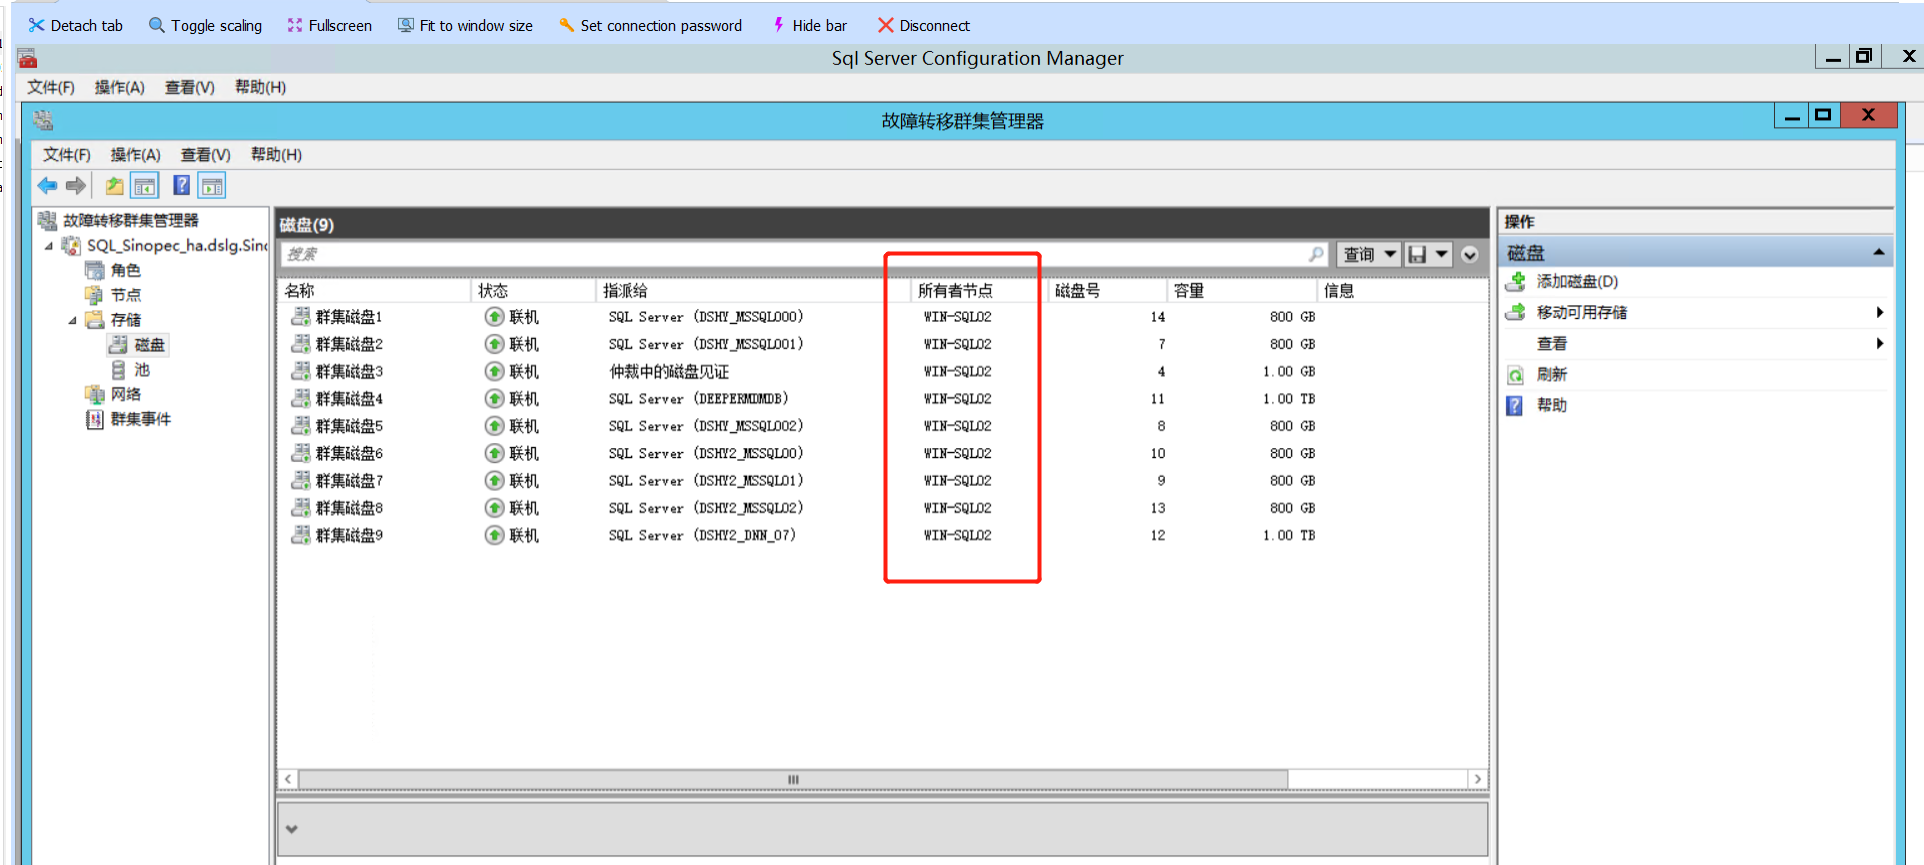
Task: Click the horizontal scrollbar thumb under the disk list
Action: pos(793,779)
